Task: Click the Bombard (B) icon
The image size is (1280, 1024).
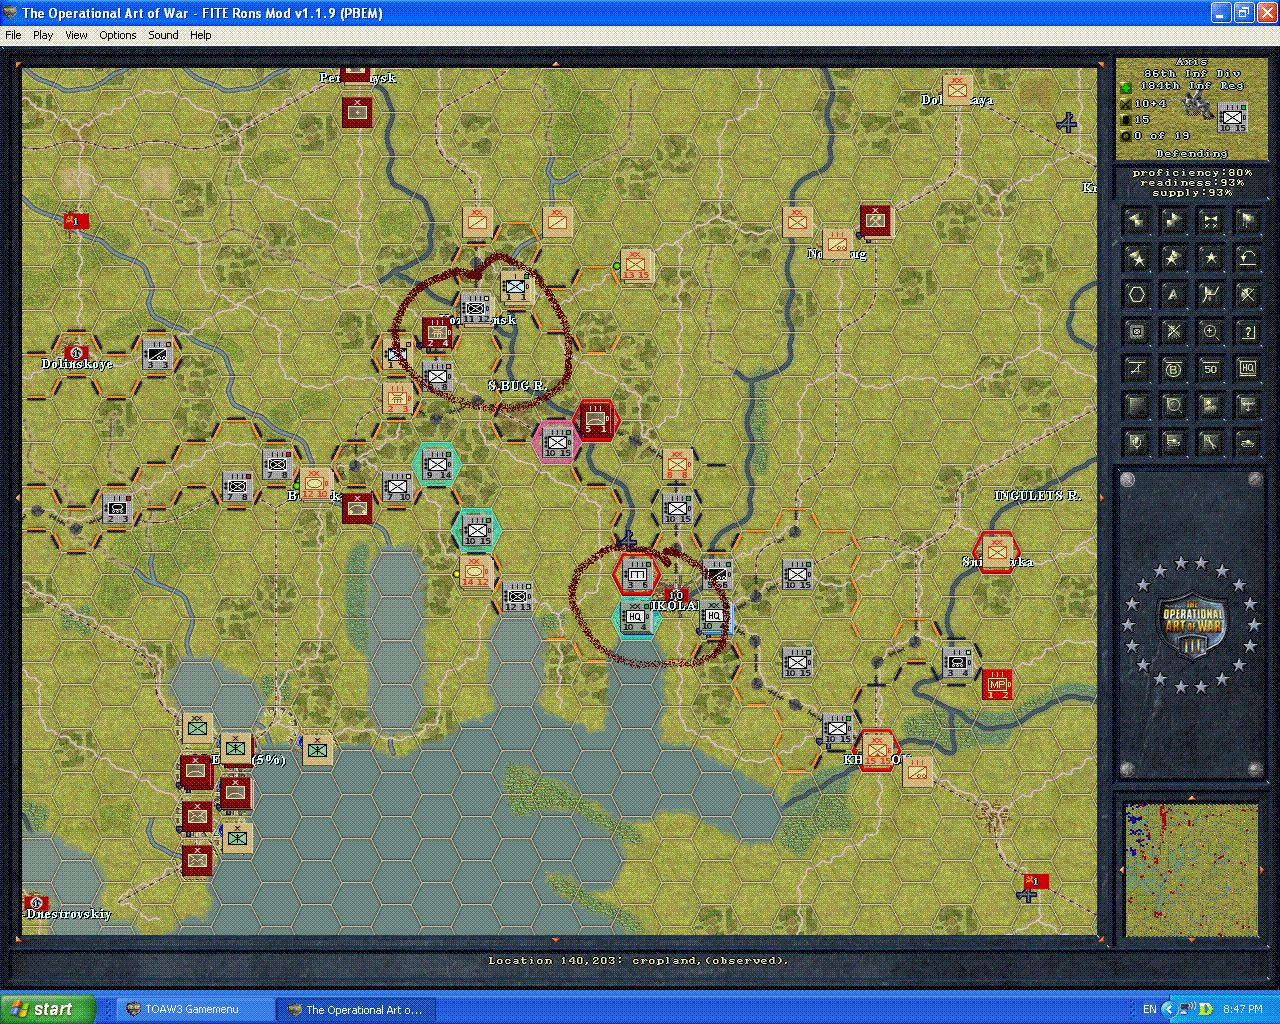Action: pyautogui.click(x=1173, y=368)
